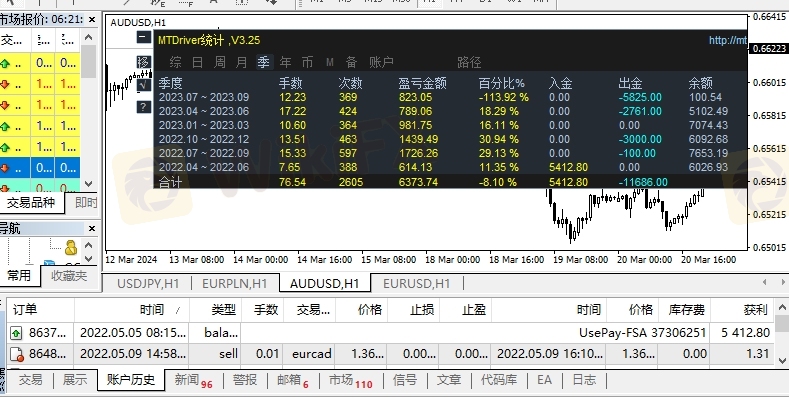Open the ? help button beside panel

[143, 107]
